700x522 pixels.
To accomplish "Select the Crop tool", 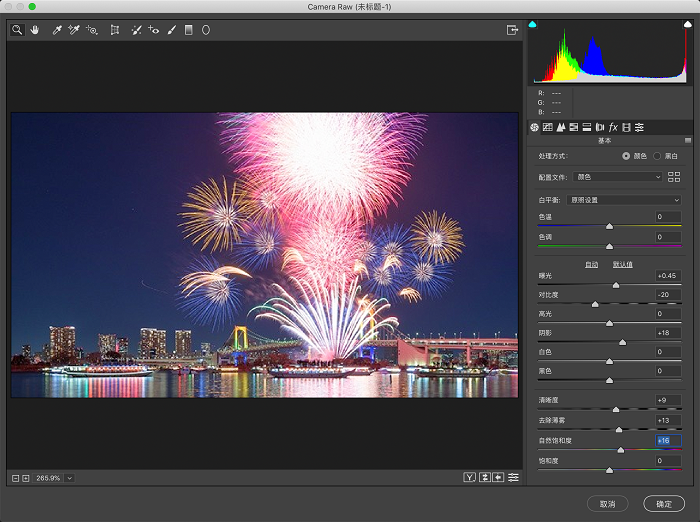I will (115, 30).
